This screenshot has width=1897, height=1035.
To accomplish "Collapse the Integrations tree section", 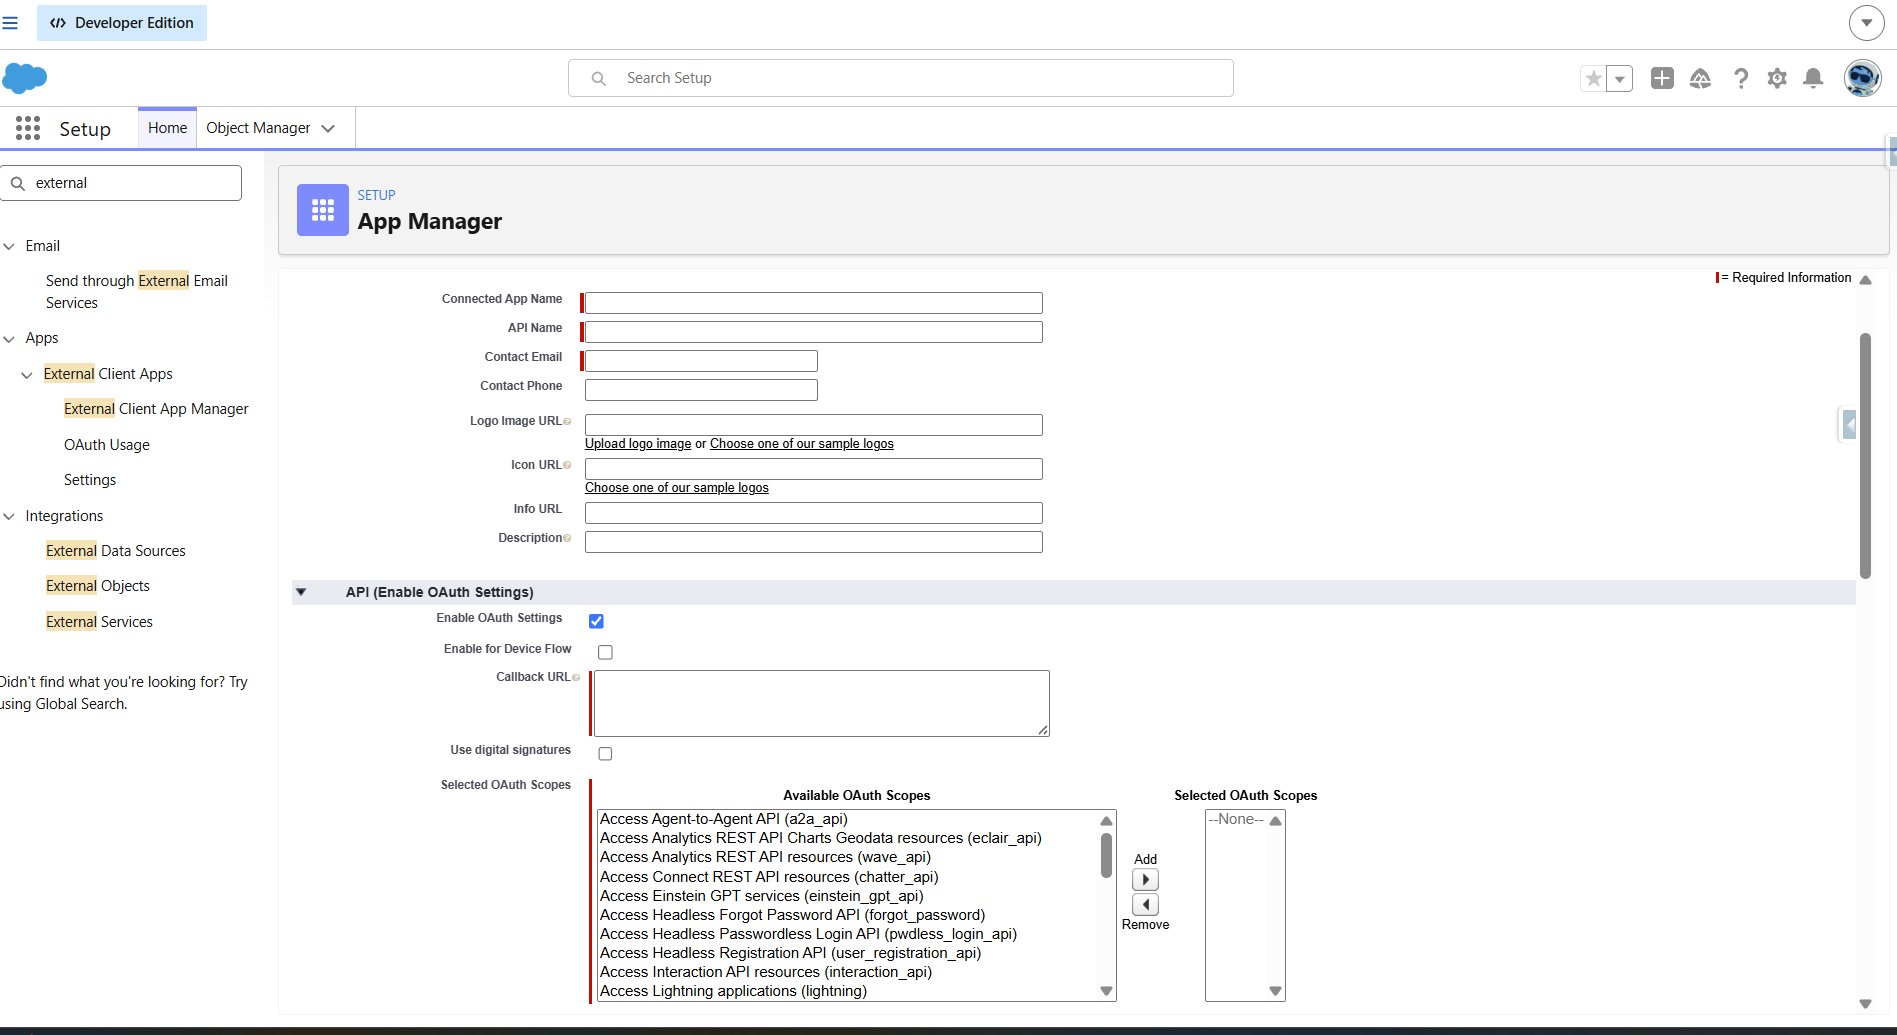I will pos(9,517).
